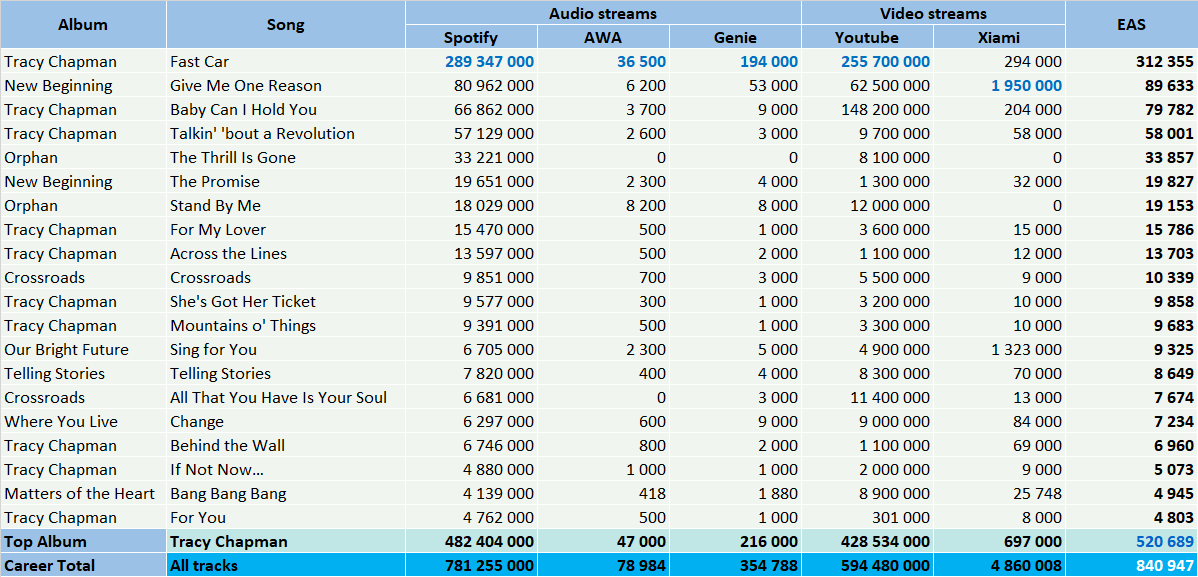
Task: Click Matters of the Heart album cell
Action: point(83,494)
